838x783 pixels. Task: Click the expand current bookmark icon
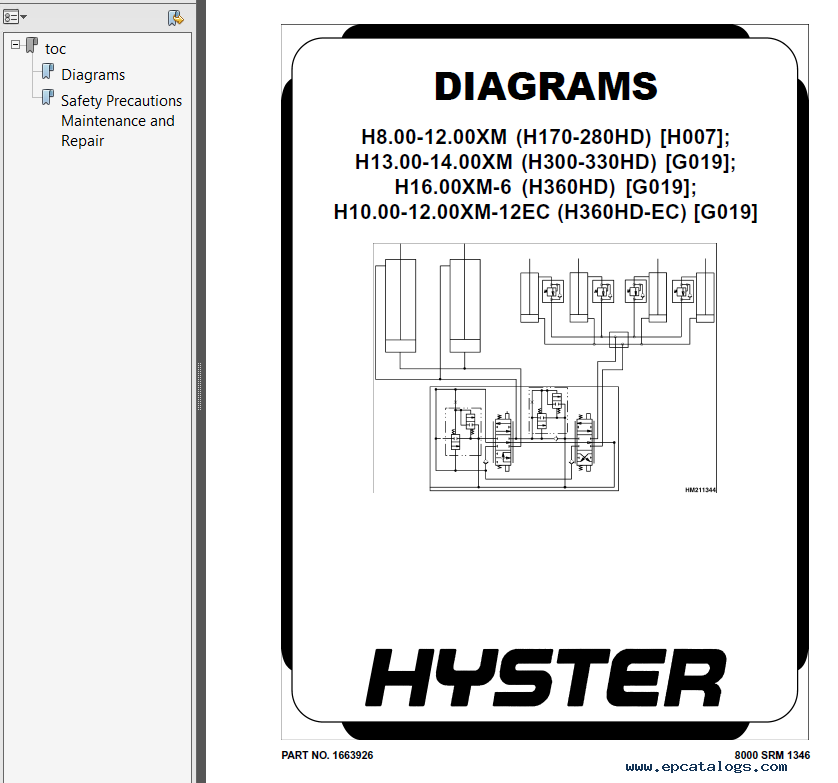(175, 18)
